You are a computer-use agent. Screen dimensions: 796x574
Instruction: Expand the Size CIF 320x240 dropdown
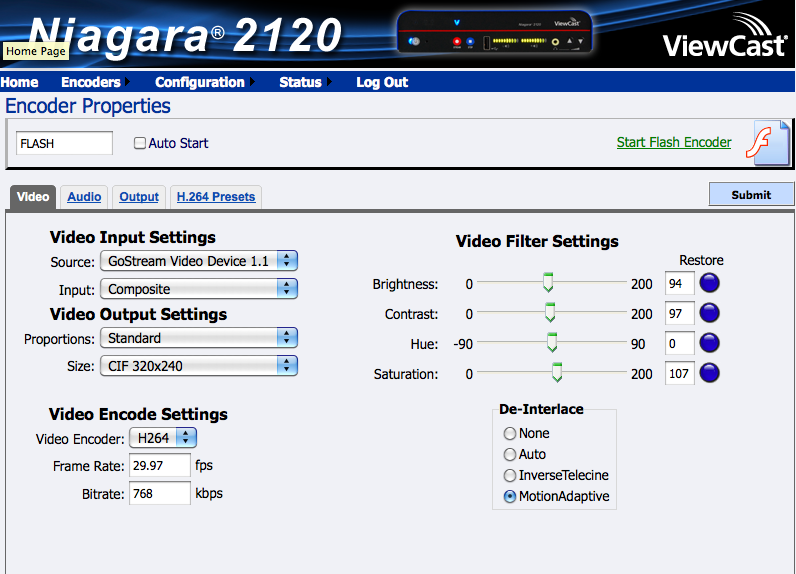coord(199,366)
